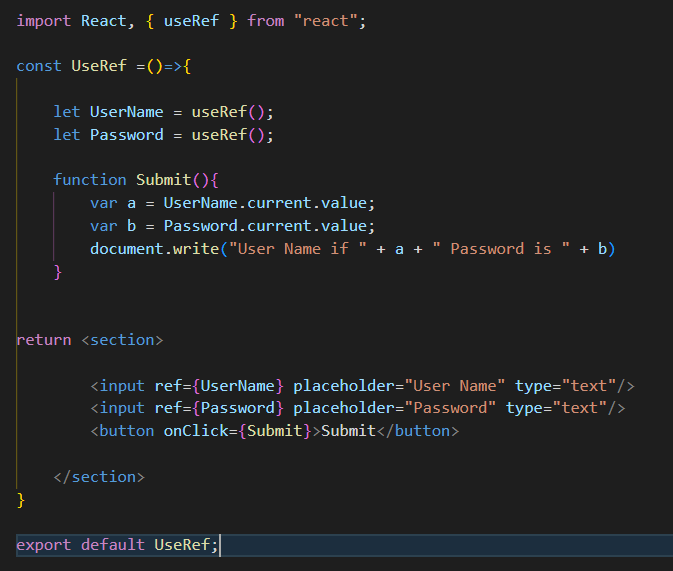Click the 'import' keyword on first line
The height and width of the screenshot is (571, 673).
43,21
